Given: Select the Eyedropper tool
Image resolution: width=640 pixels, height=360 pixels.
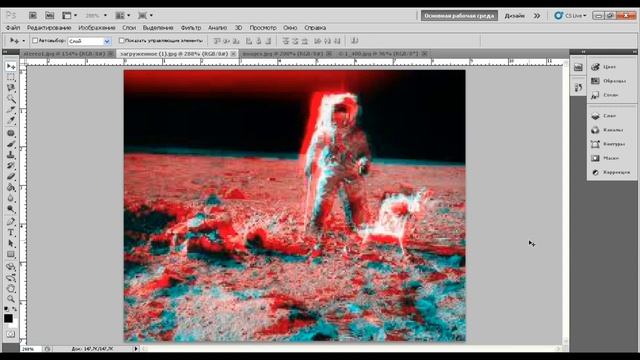Looking at the screenshot, I should [x=11, y=120].
